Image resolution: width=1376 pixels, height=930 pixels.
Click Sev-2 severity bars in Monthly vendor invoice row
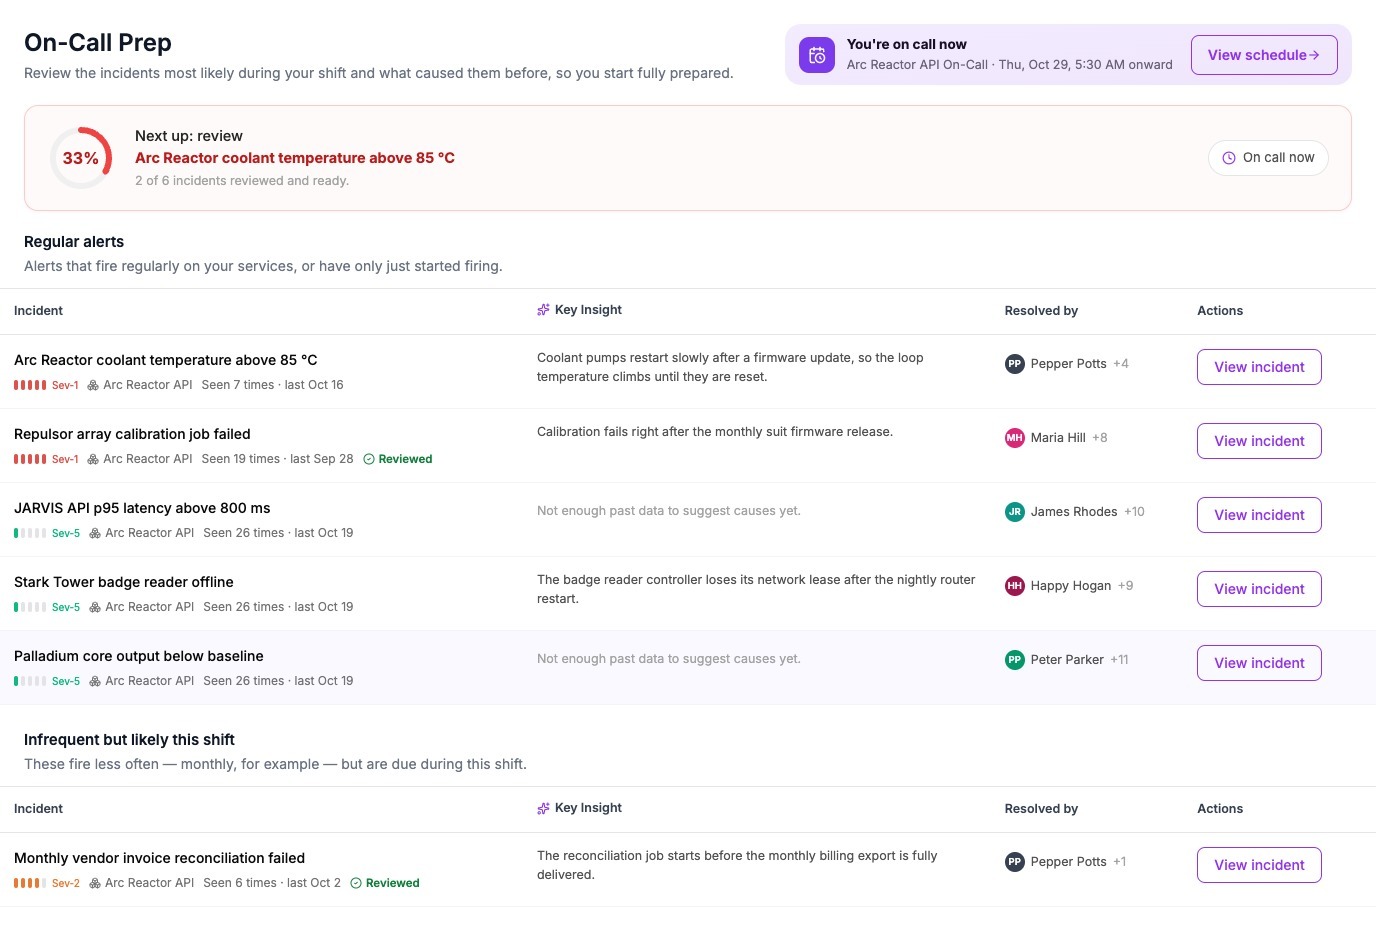[x=30, y=883]
